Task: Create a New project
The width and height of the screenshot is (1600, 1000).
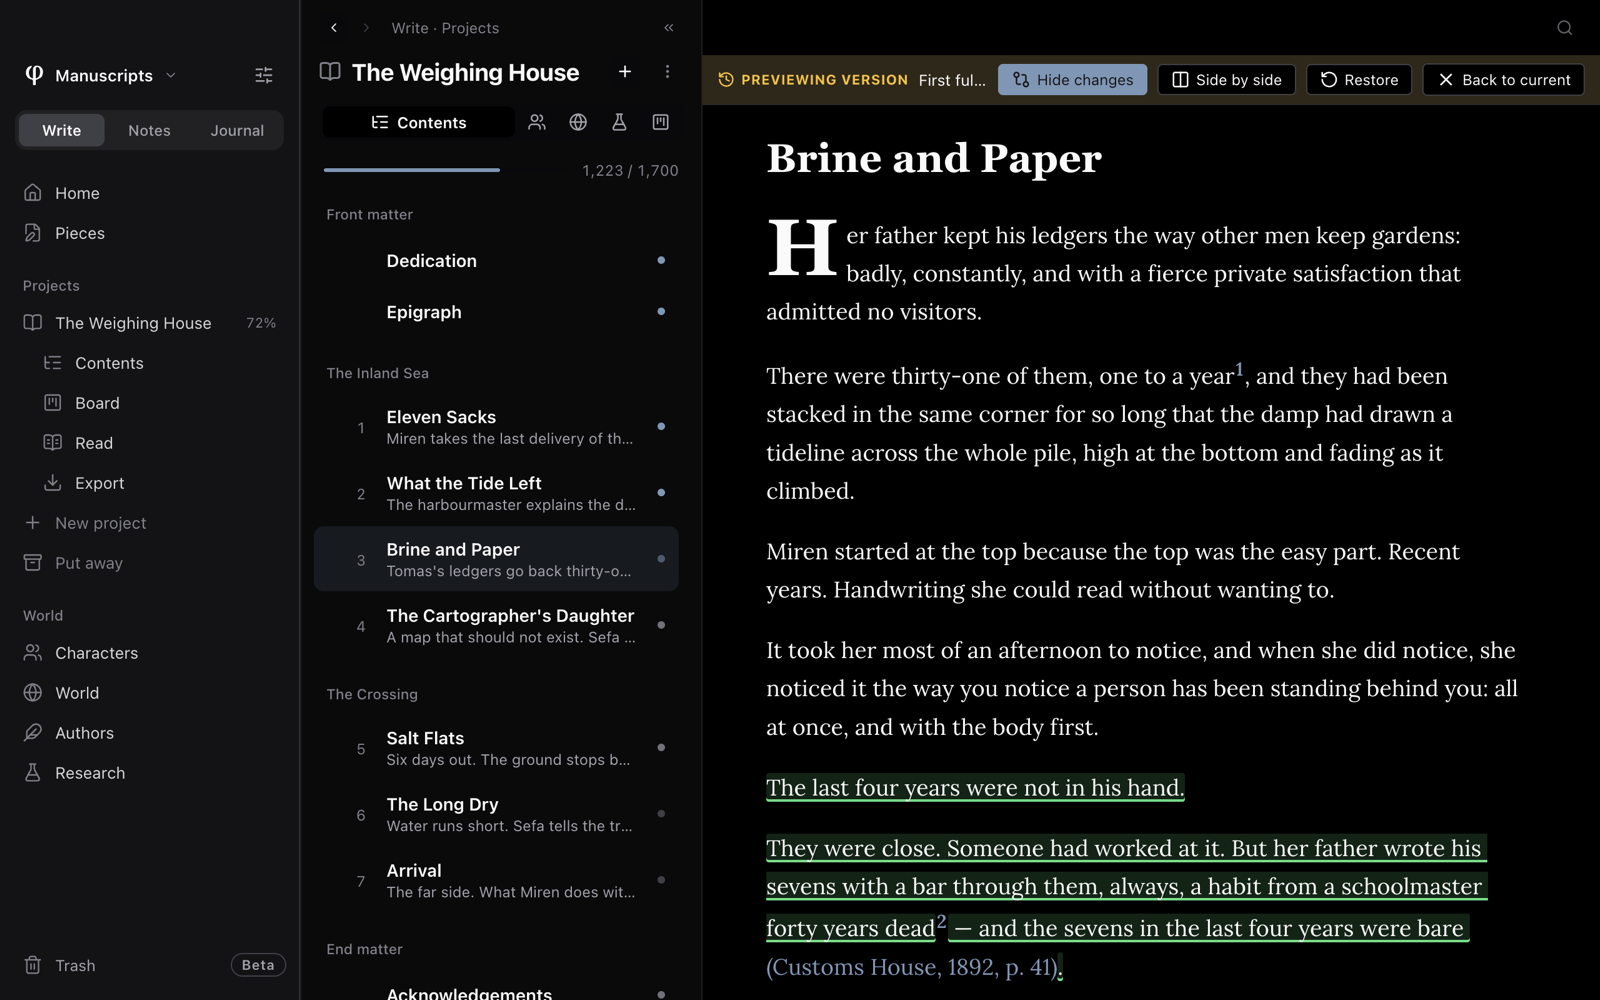Action: click(x=150, y=523)
